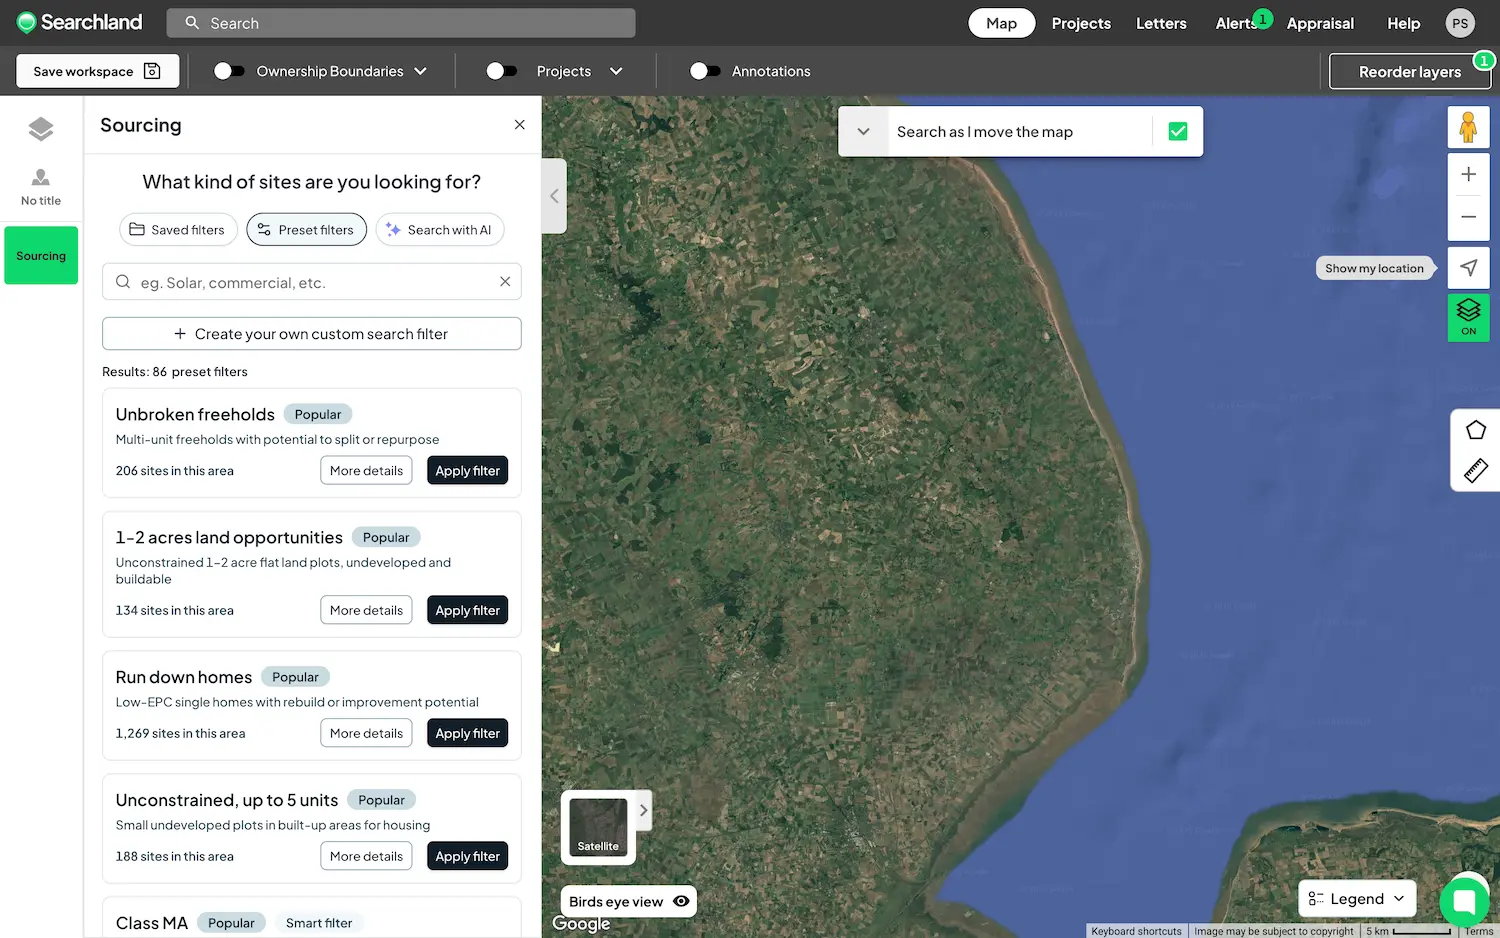Open the Help menu
Viewport: 1500px width, 938px height.
click(1403, 23)
